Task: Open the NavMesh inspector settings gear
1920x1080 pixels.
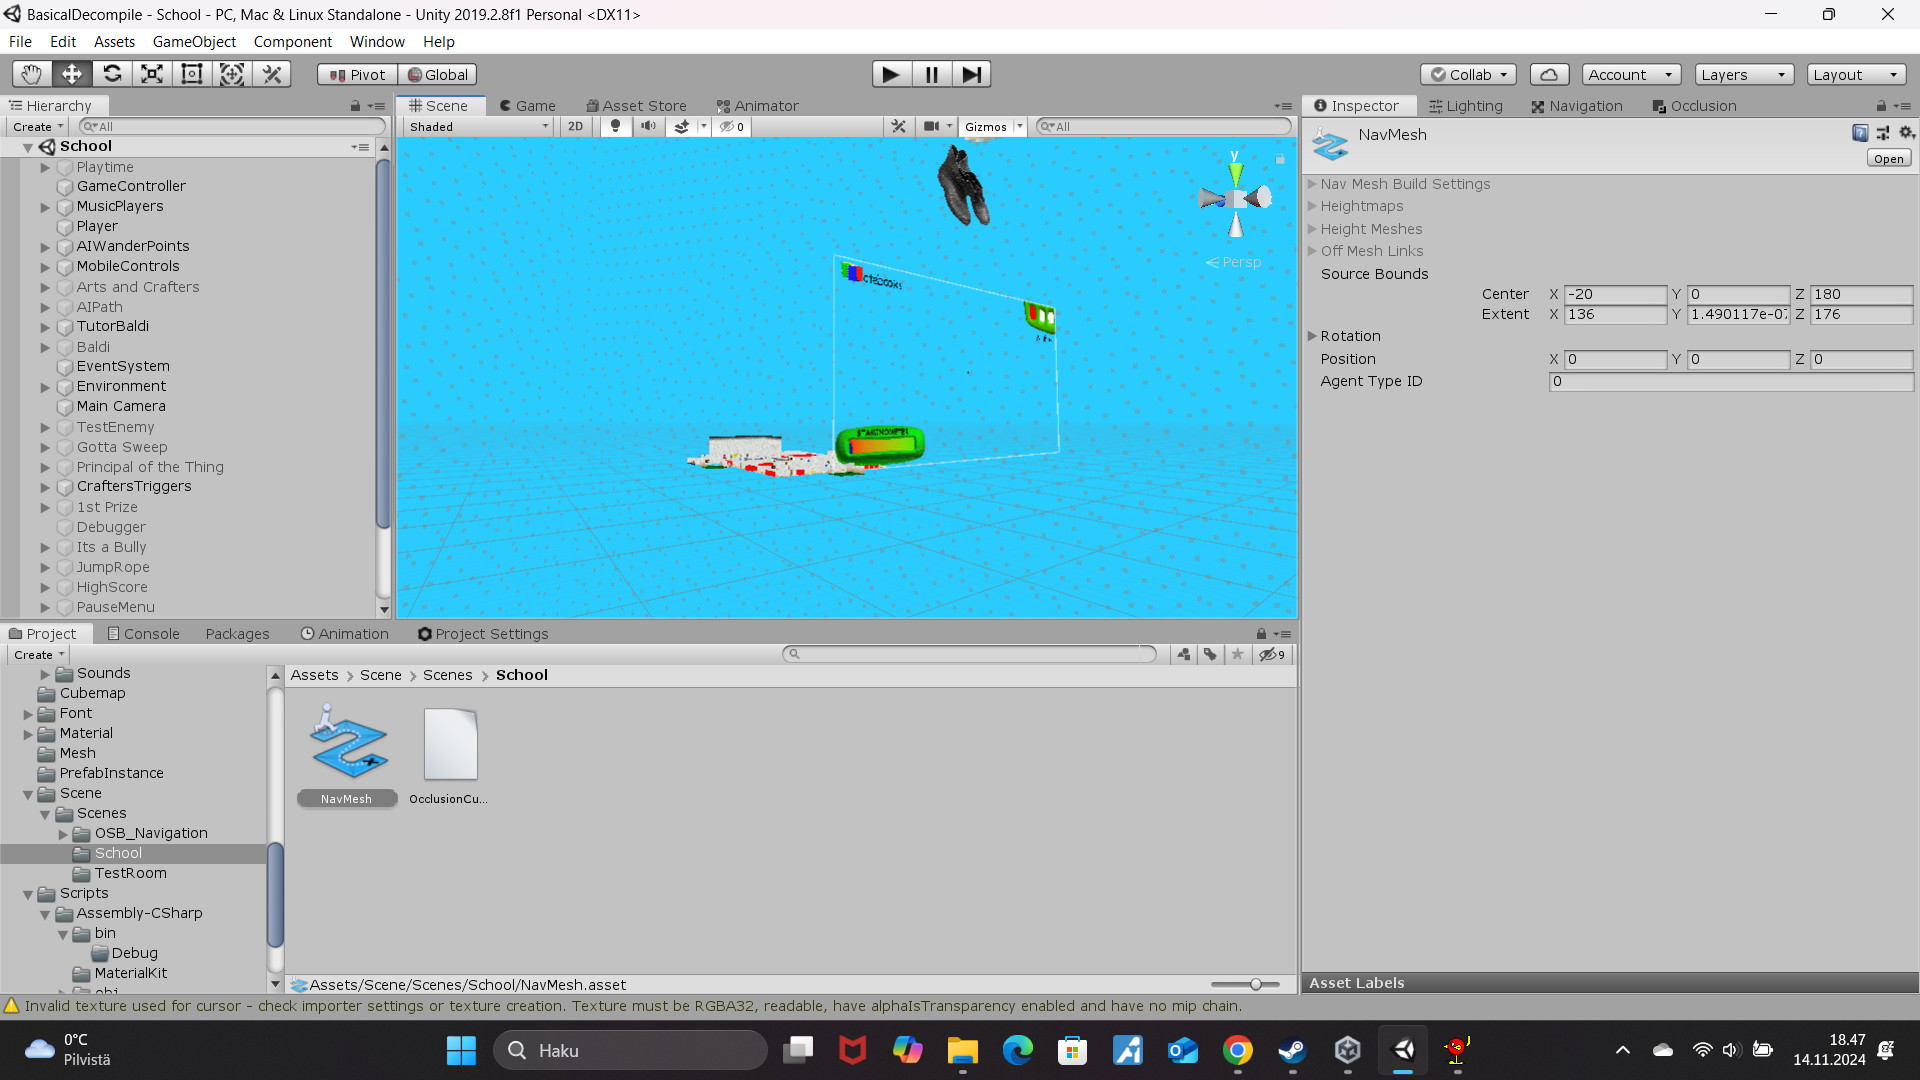Action: [1907, 132]
